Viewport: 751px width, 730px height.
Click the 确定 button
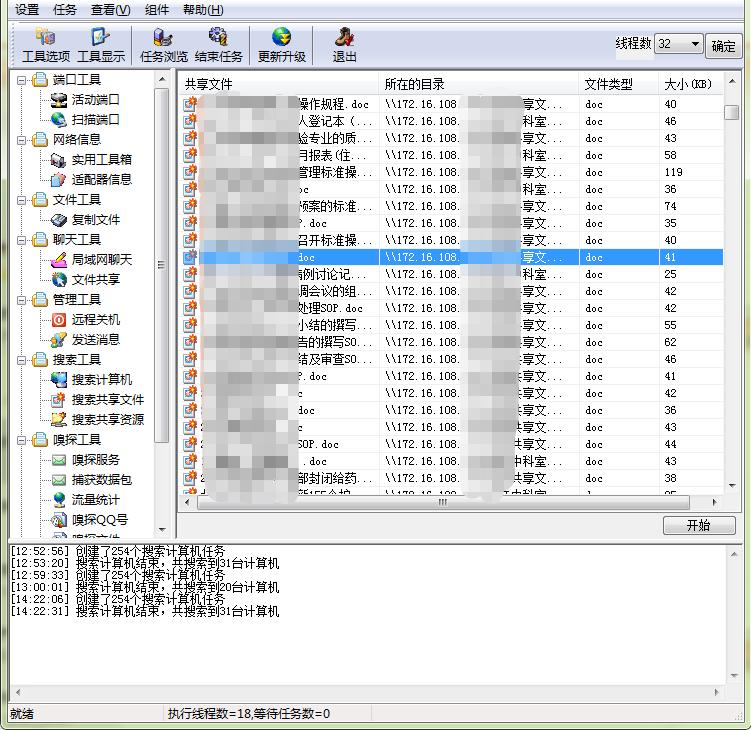click(x=724, y=46)
